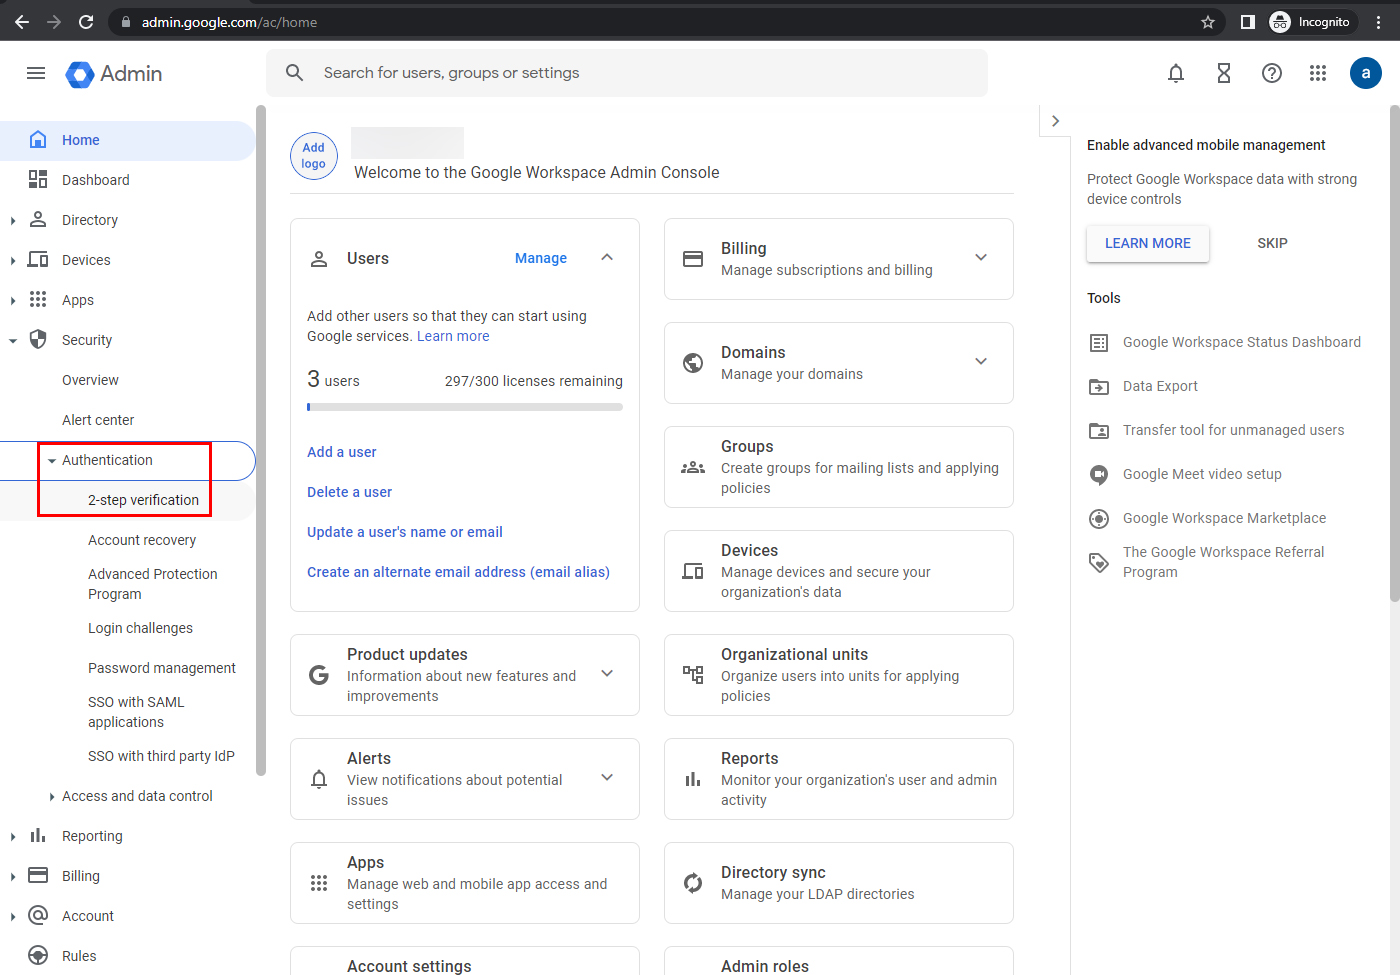The image size is (1400, 975).
Task: Click the hamburger main menu icon
Action: (36, 73)
